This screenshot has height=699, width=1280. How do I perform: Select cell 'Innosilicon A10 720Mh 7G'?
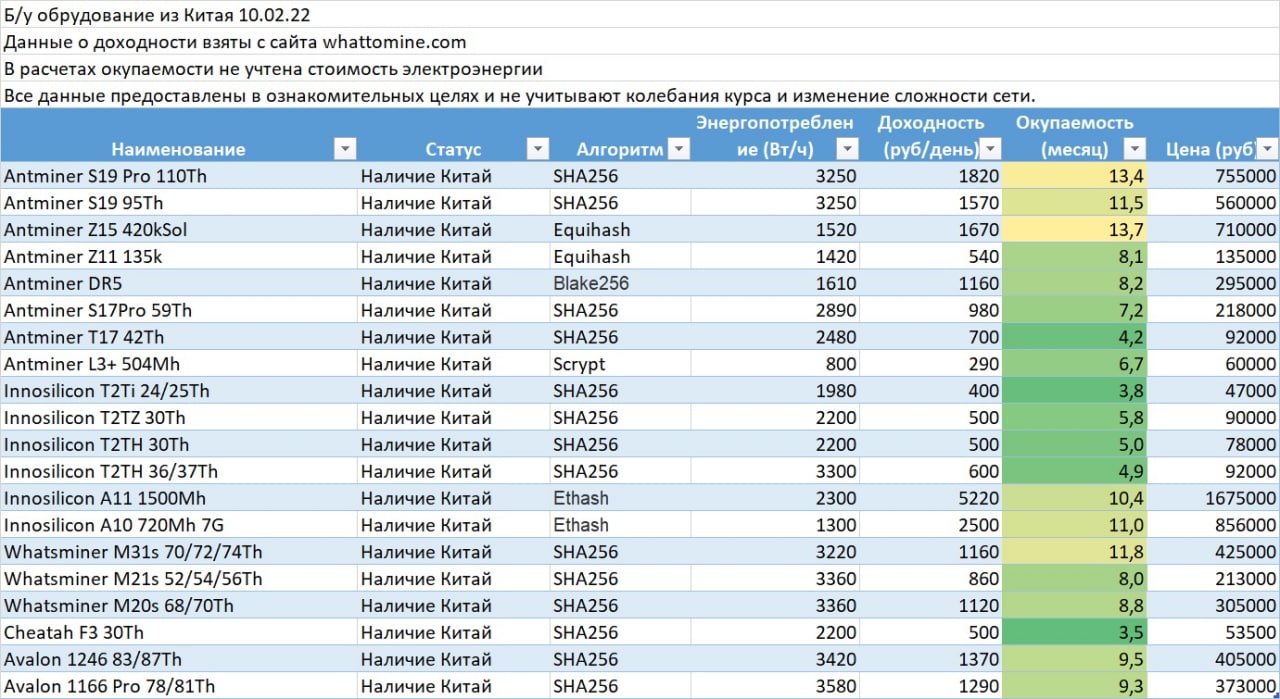pos(179,525)
